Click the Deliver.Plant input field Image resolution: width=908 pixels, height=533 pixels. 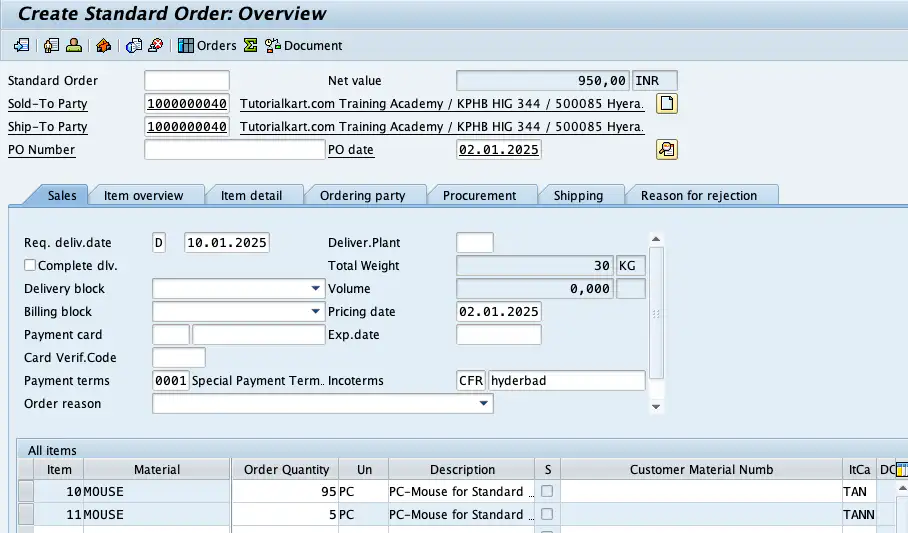click(x=475, y=242)
